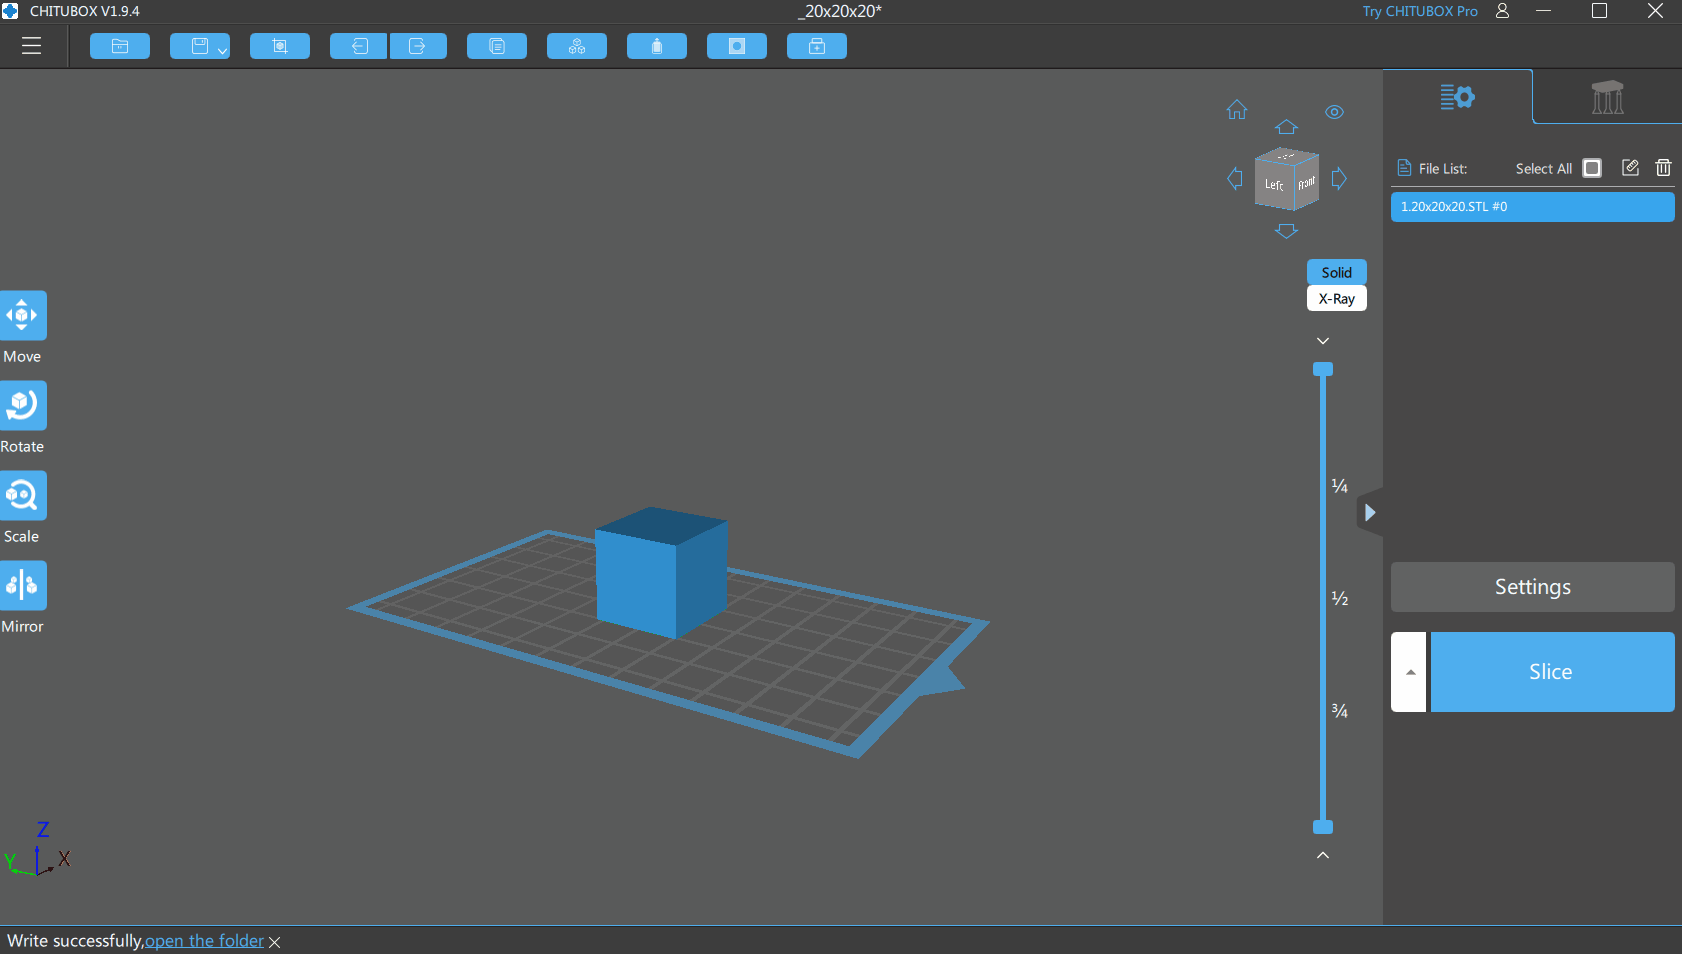Click the top handle of the layer slider

[1323, 369]
